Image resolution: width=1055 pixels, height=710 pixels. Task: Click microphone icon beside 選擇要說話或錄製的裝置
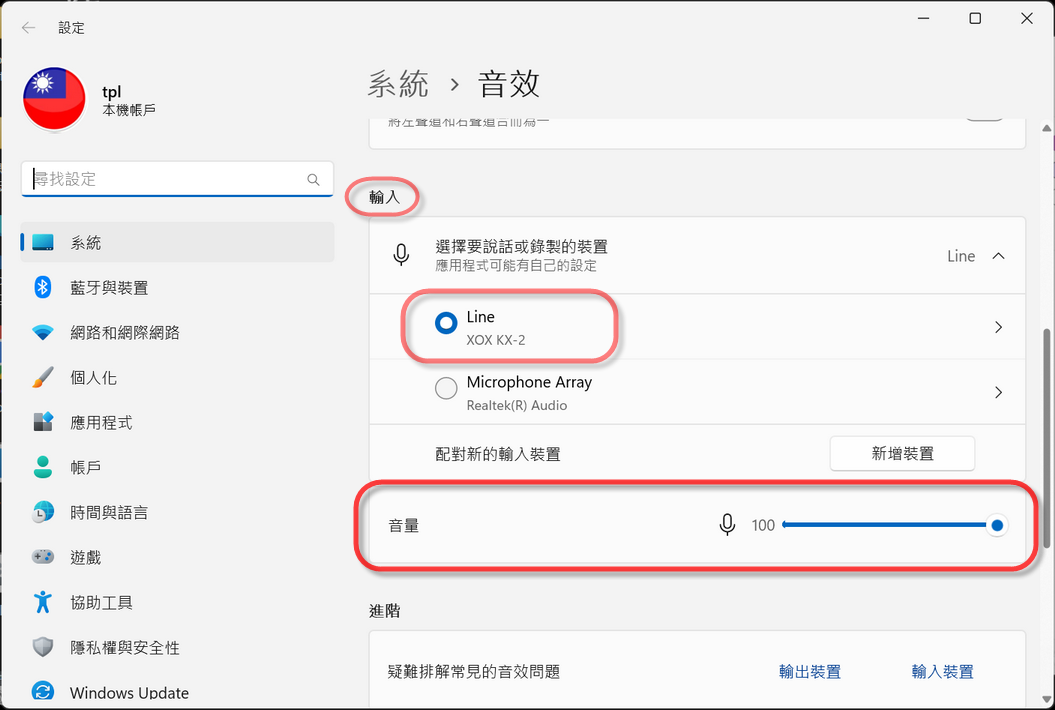[x=401, y=255]
